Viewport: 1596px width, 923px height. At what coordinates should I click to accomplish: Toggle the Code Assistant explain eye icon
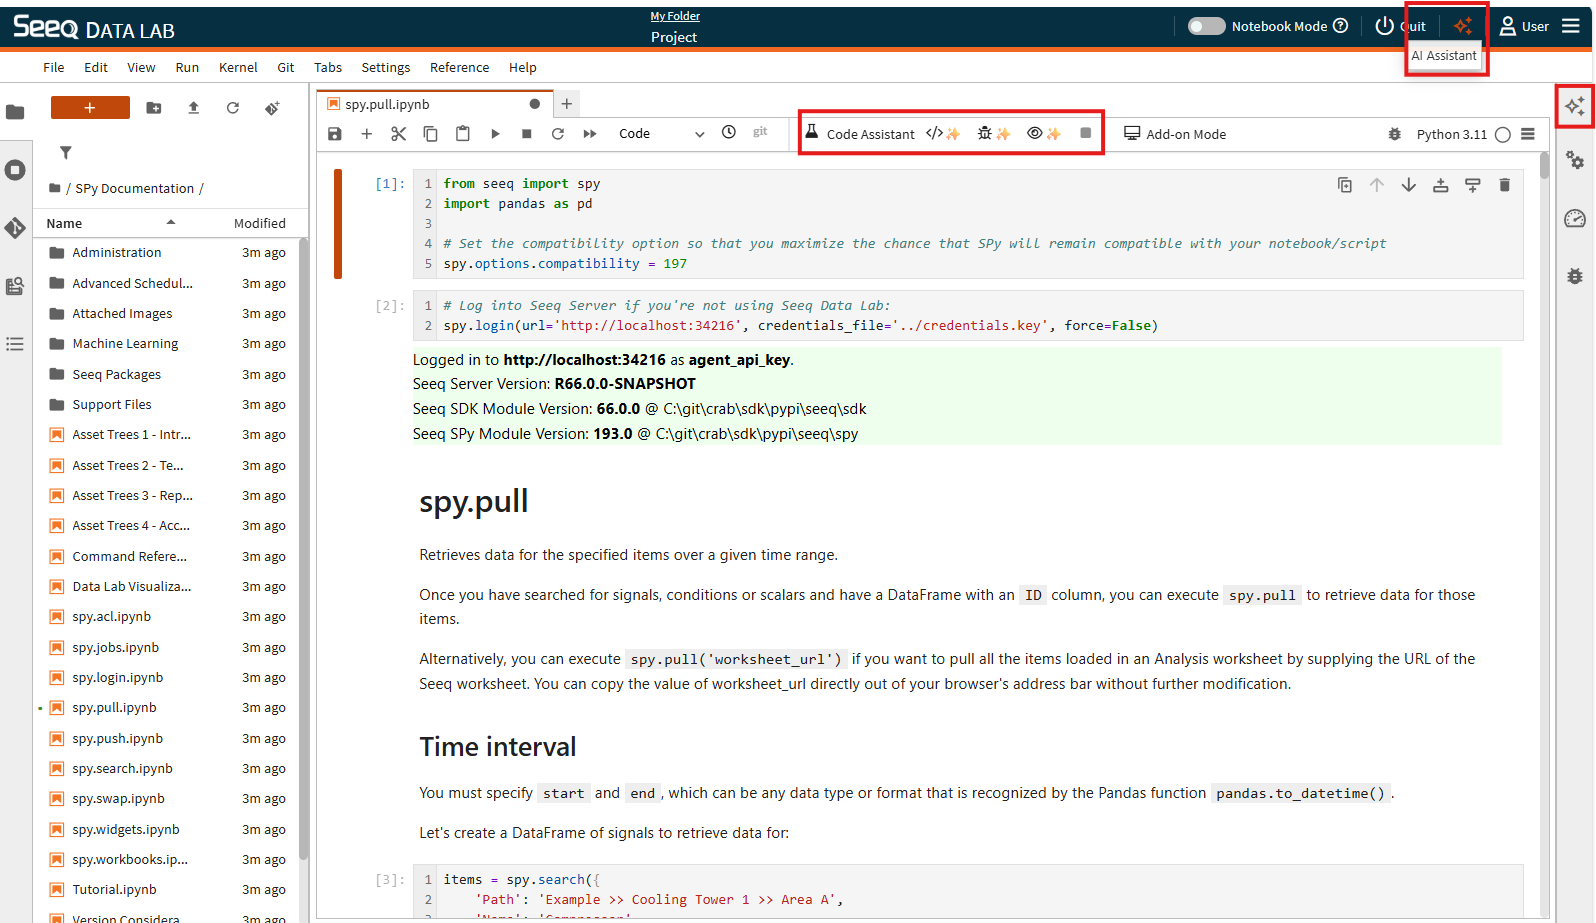click(x=1043, y=133)
